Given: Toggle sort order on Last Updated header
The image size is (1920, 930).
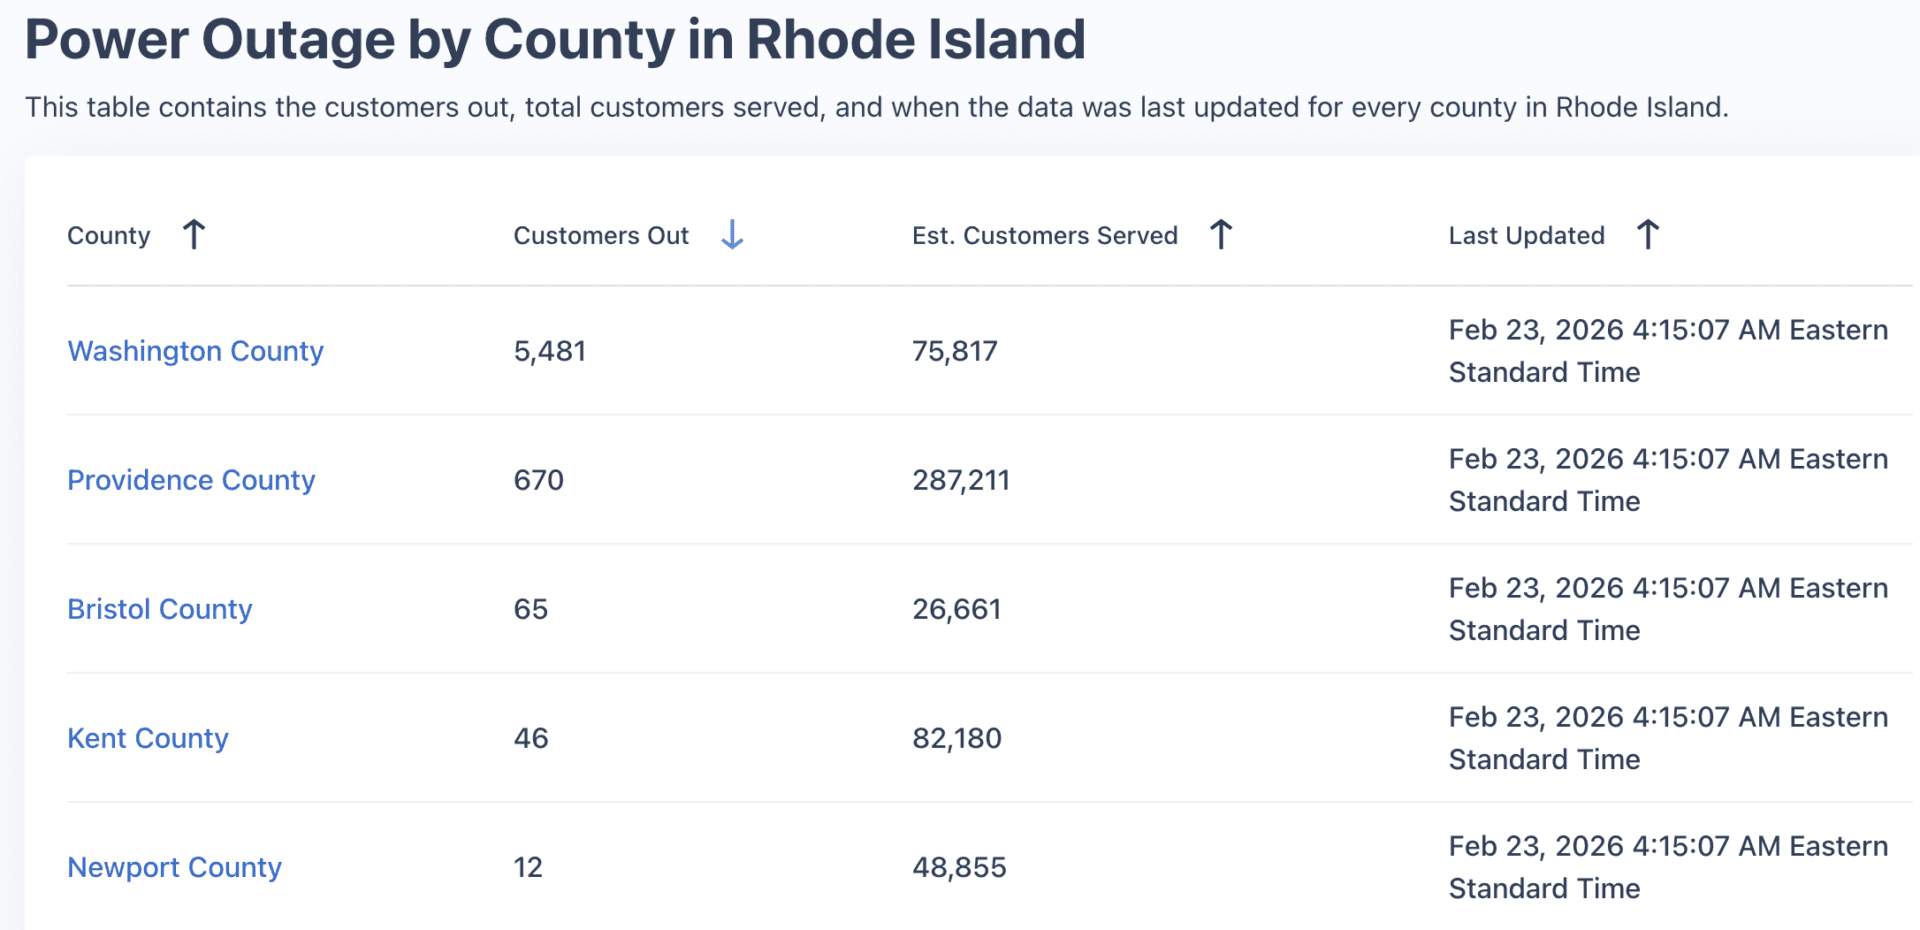Looking at the screenshot, I should 1526,236.
